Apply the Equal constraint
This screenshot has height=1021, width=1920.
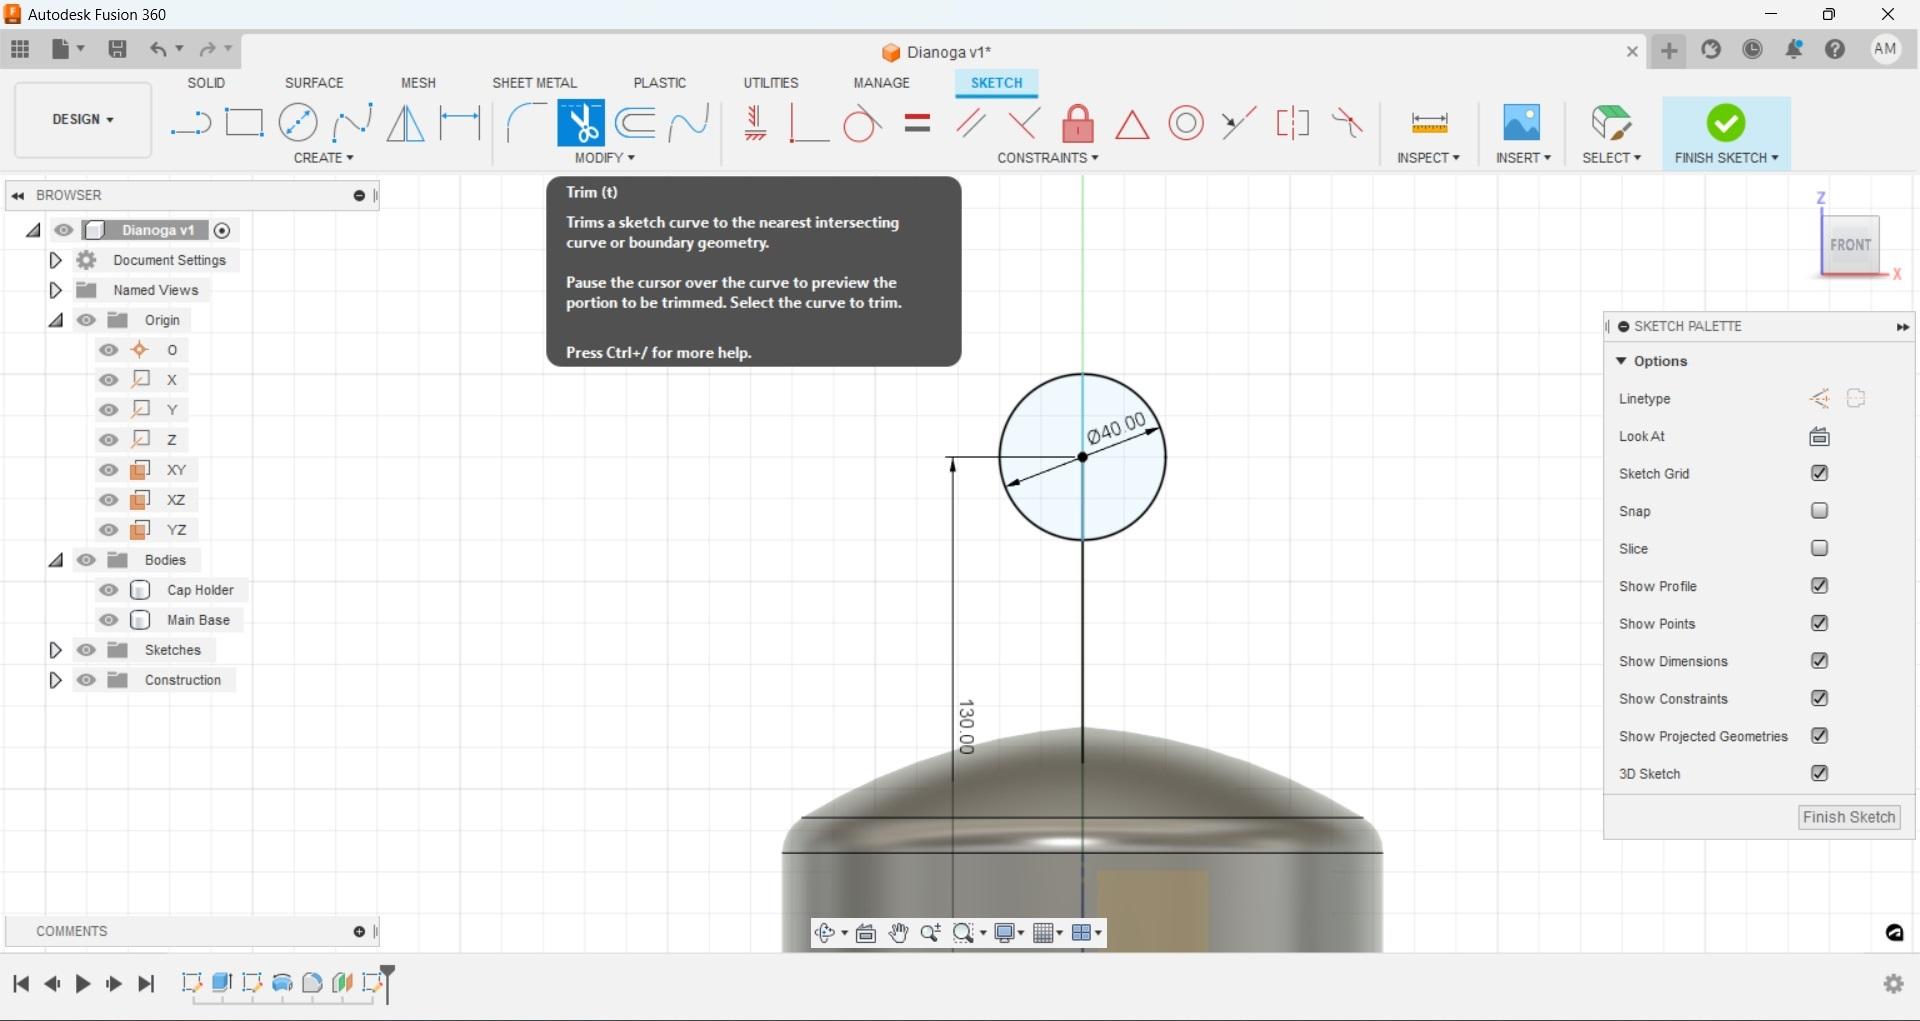click(x=917, y=123)
